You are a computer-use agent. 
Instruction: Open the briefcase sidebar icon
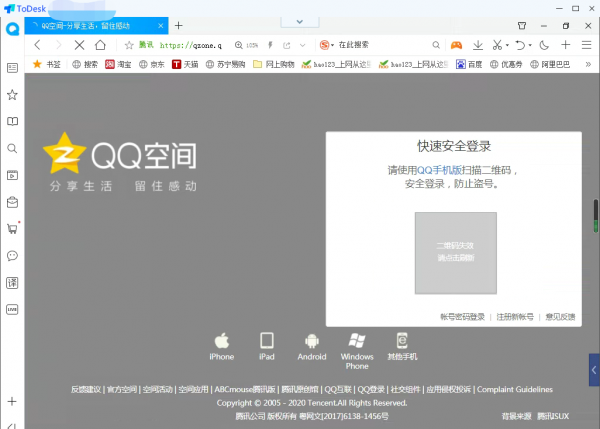pyautogui.click(x=12, y=202)
